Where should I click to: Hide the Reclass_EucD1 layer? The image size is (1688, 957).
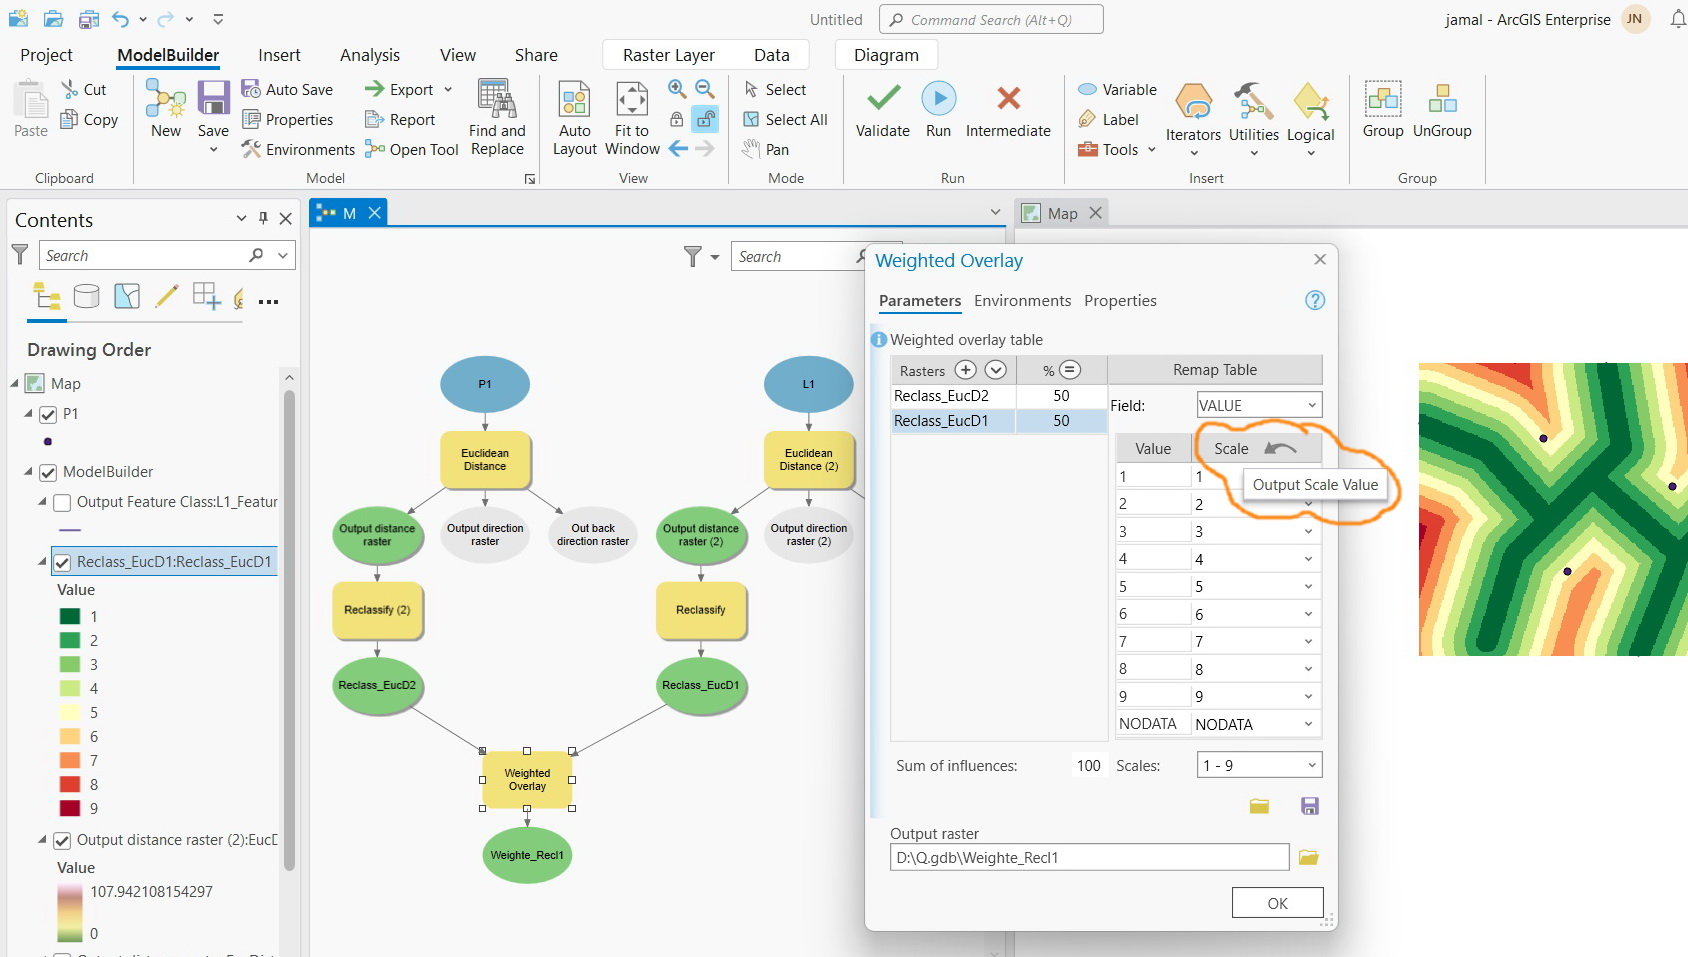[63, 561]
